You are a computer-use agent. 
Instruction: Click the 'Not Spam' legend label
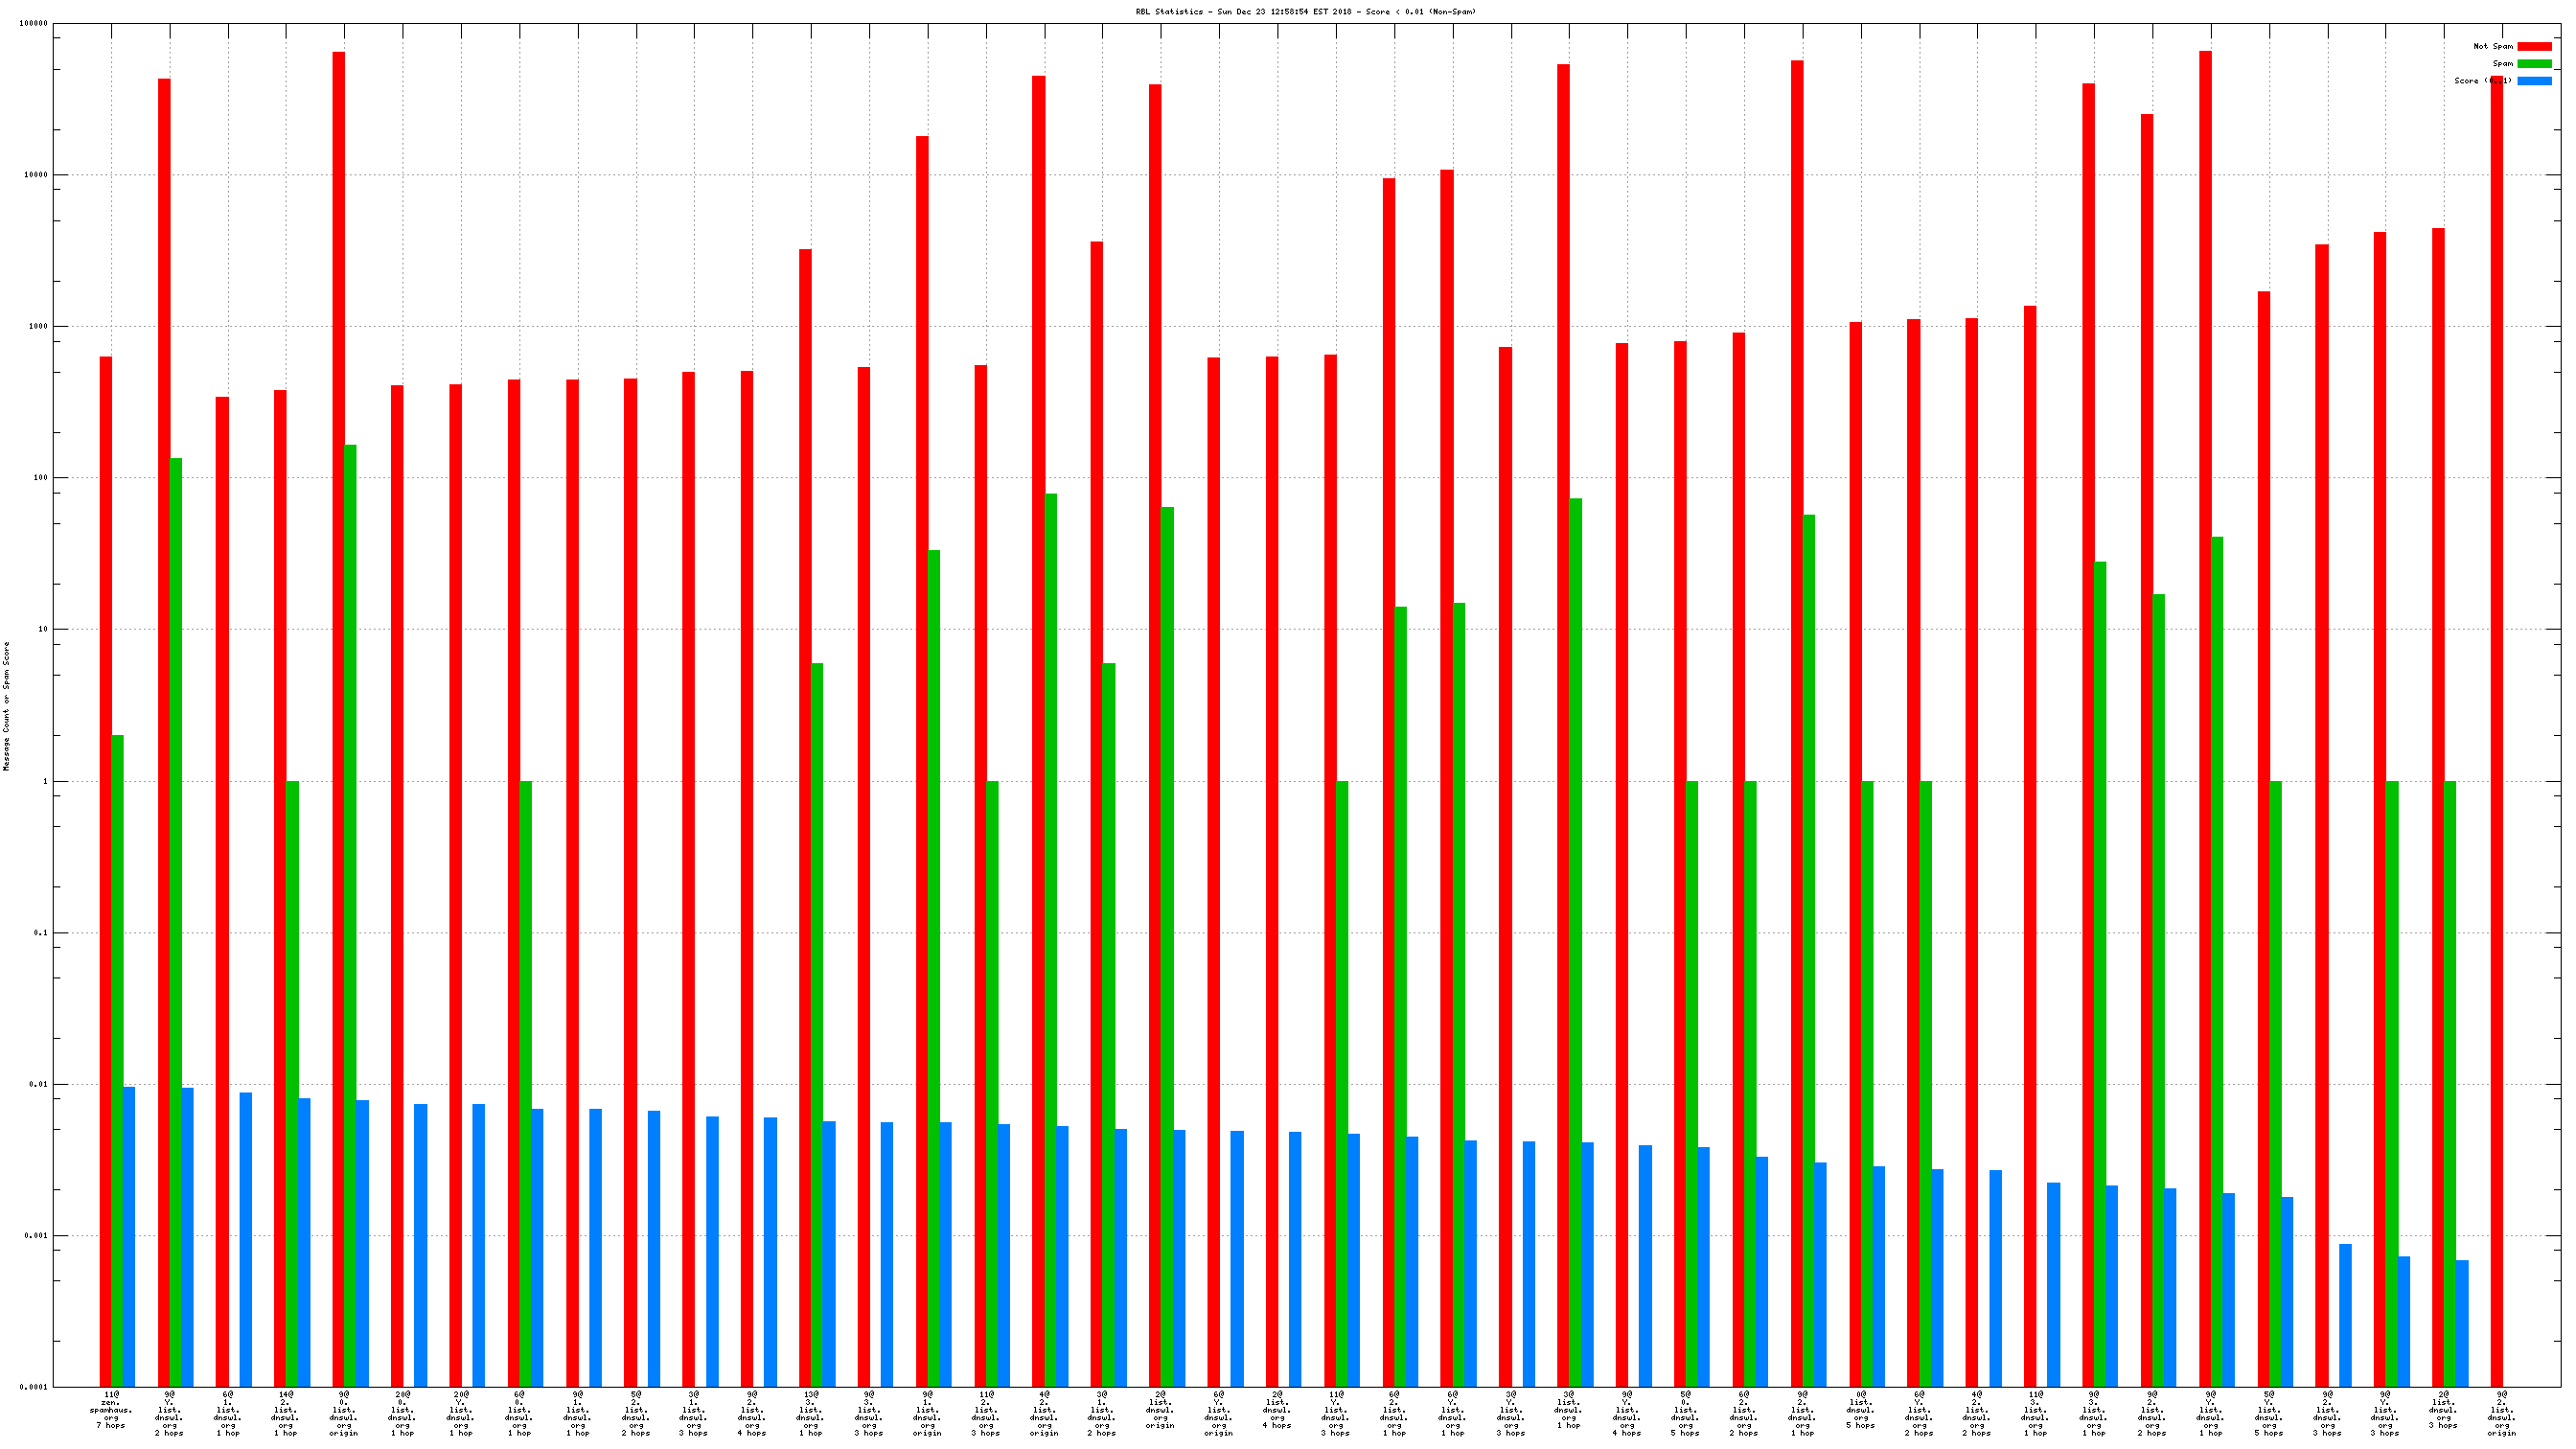pyautogui.click(x=2492, y=46)
